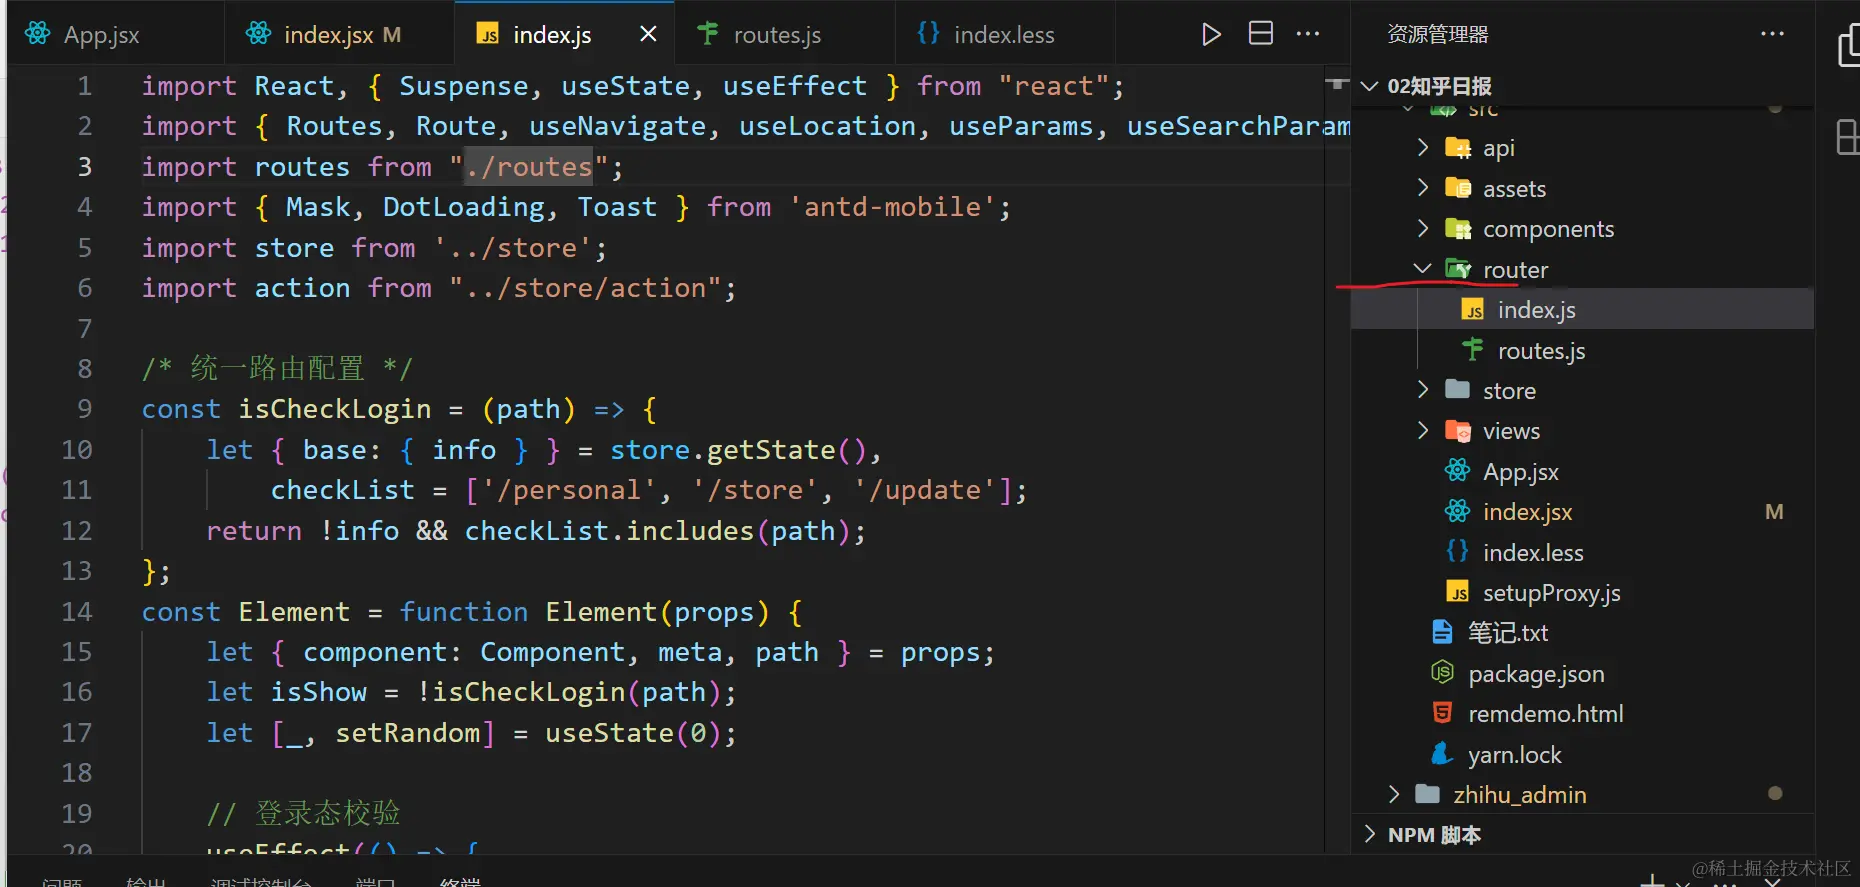
Task: Click the components folder icon
Action: (1458, 229)
